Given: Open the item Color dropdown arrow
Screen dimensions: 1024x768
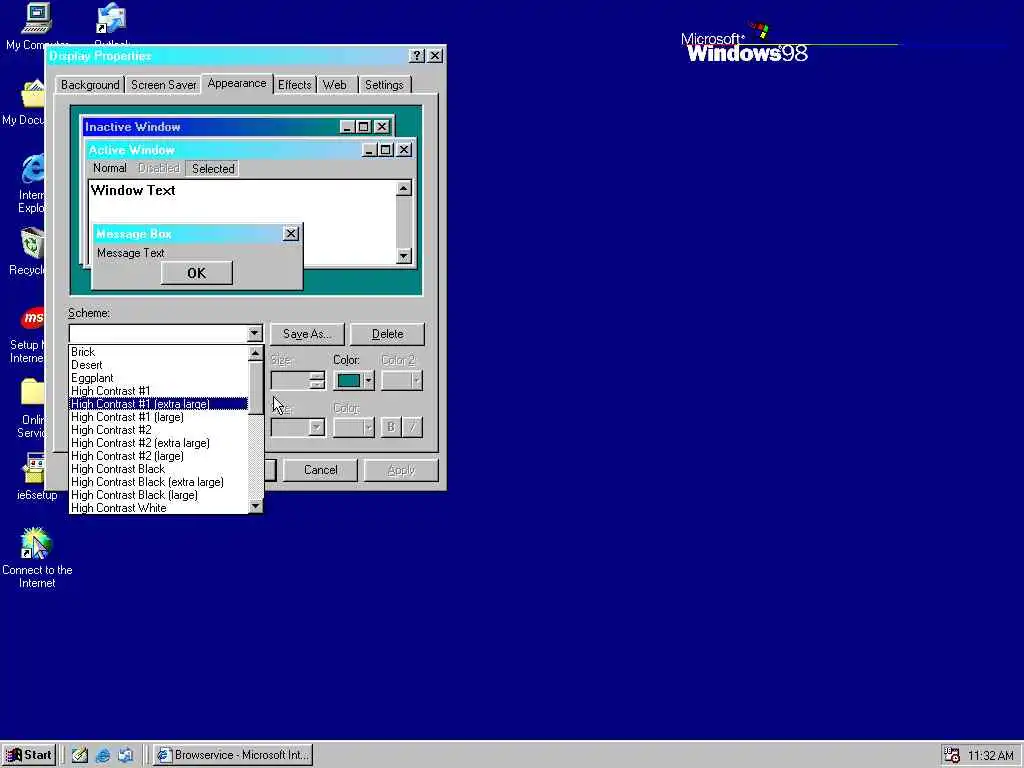Looking at the screenshot, I should (368, 381).
